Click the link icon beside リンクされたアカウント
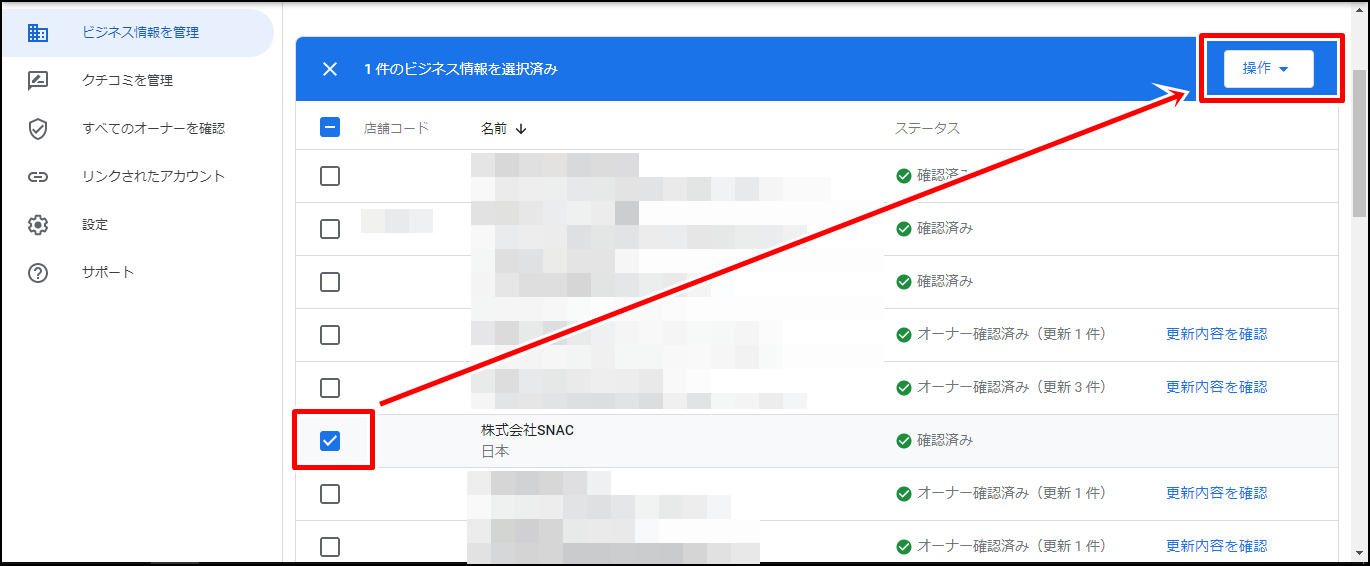This screenshot has height=566, width=1370. [x=38, y=177]
